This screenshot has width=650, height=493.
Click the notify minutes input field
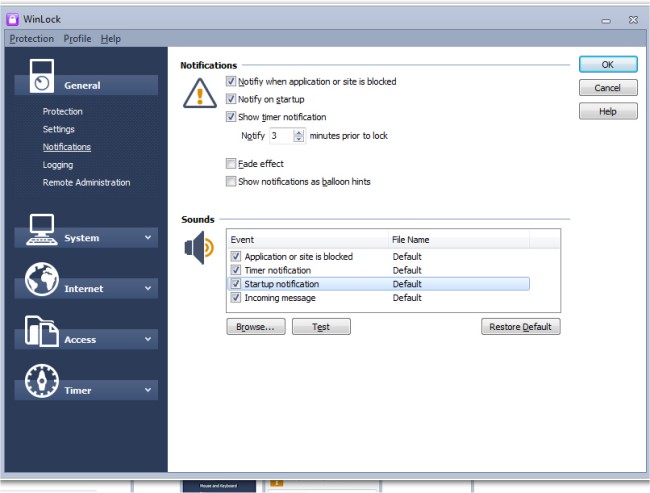(281, 136)
